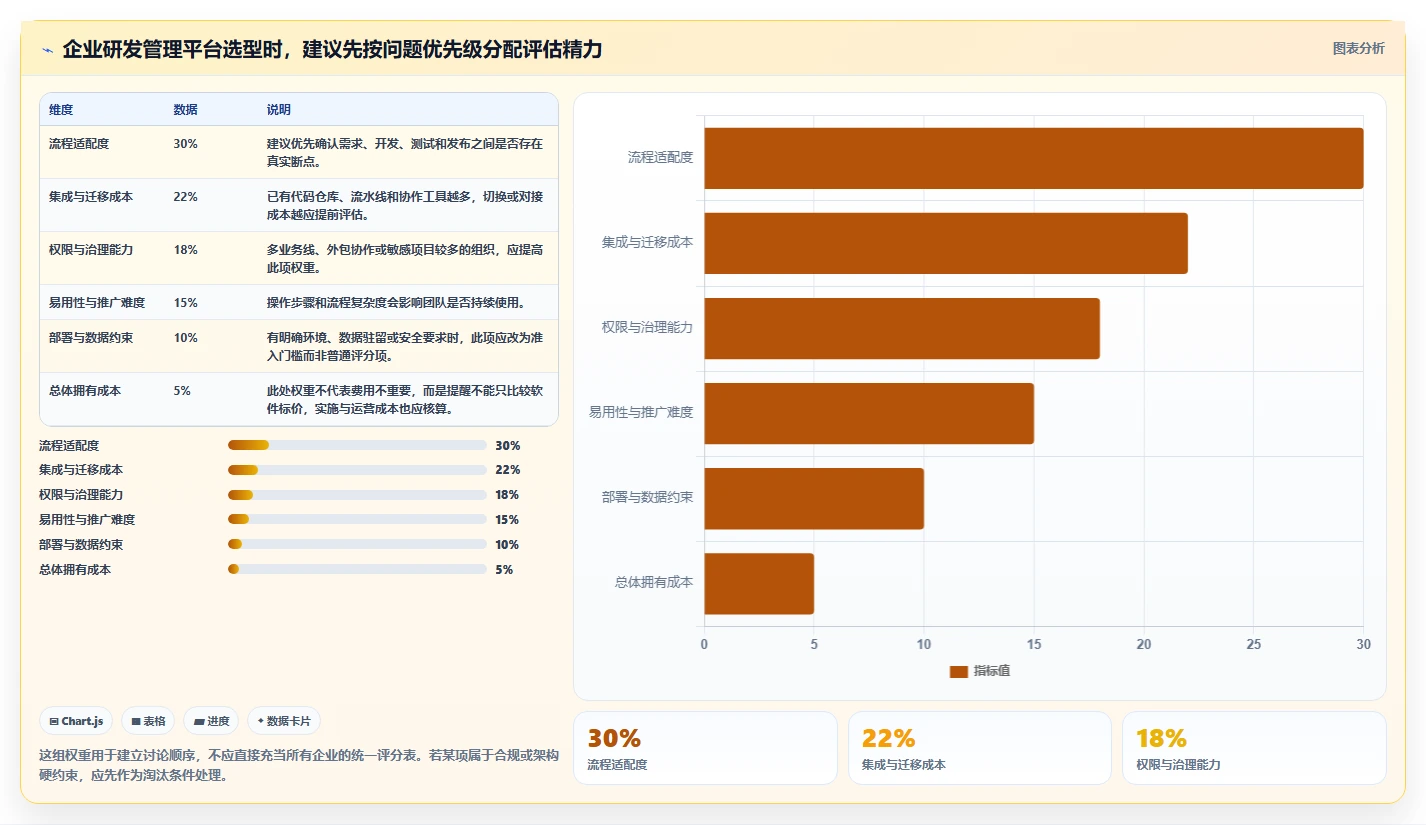1426x825 pixels.
Task: Click the 15% value in the table
Action: coord(185,303)
